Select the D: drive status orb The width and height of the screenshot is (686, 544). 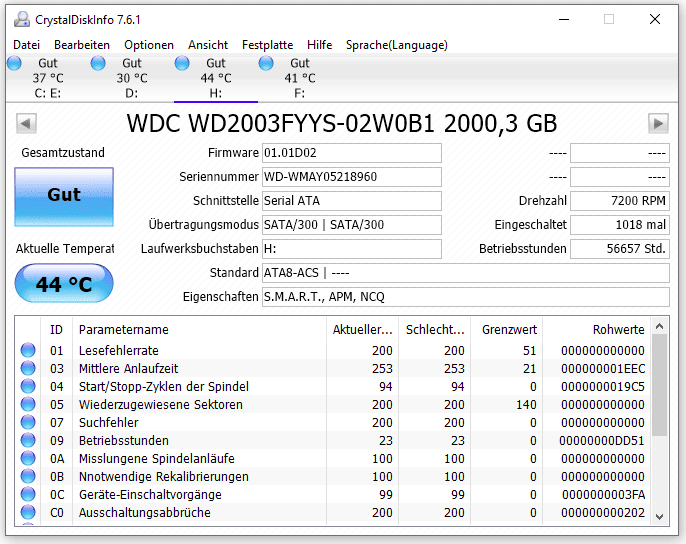[98, 63]
